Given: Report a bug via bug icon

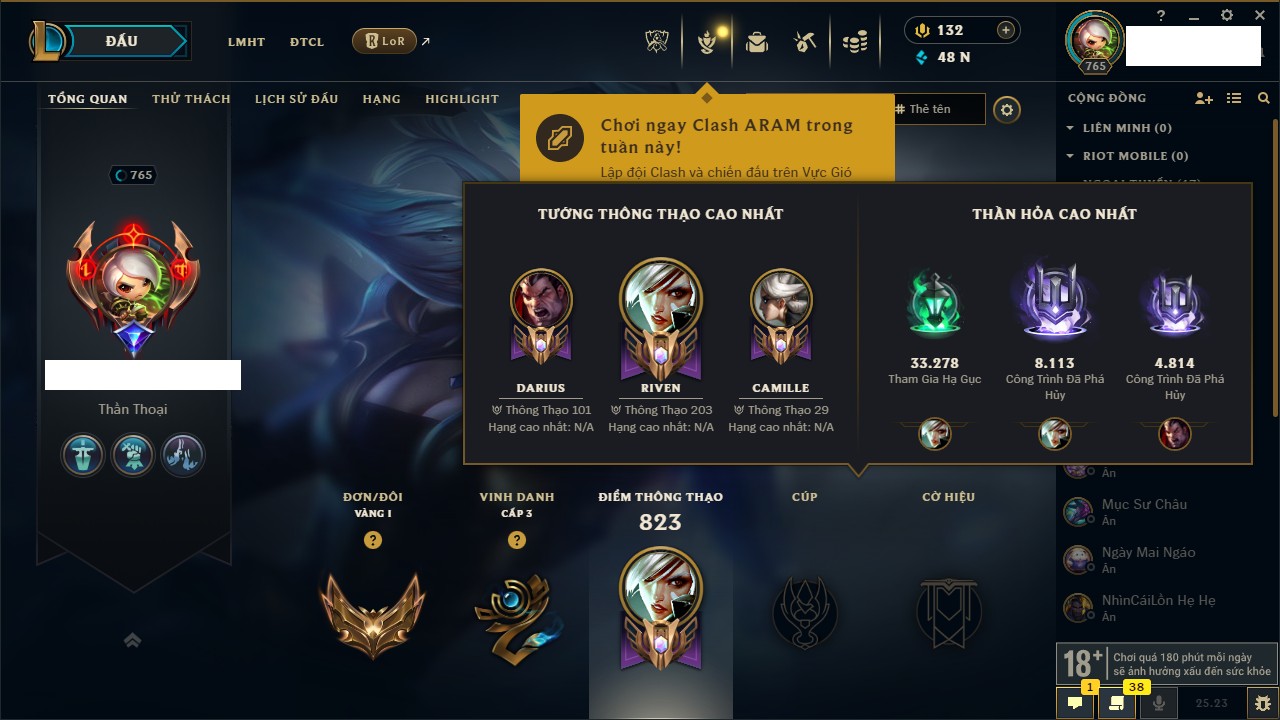Looking at the screenshot, I should (1263, 703).
